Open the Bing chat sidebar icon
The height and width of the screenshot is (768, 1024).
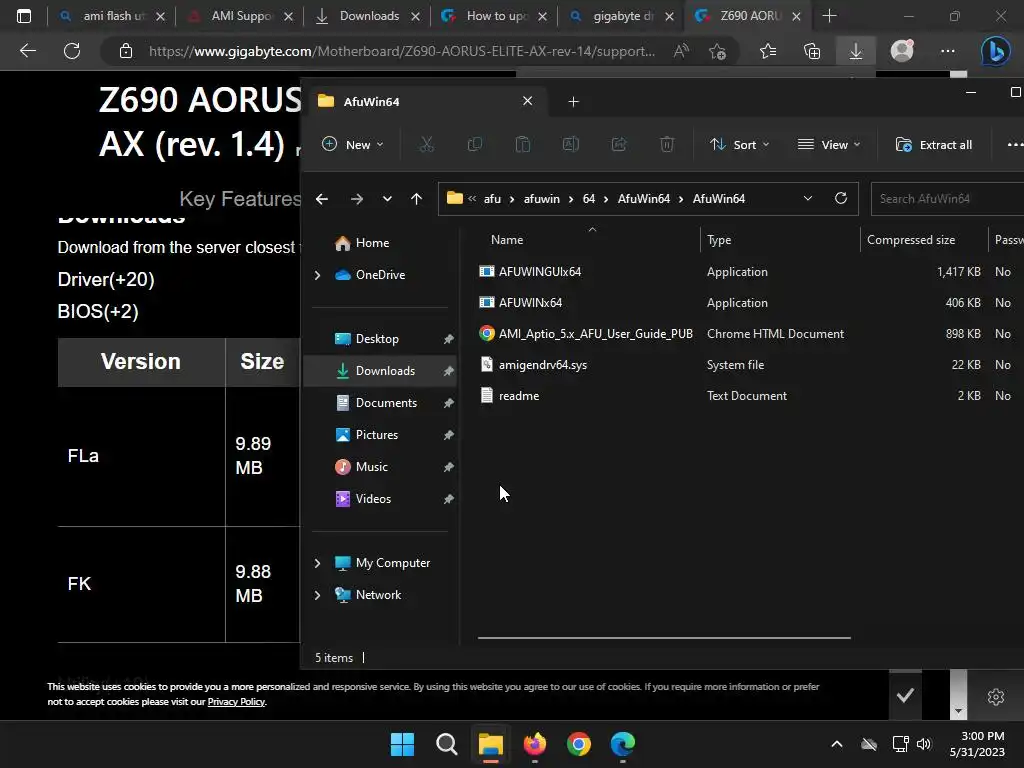(x=995, y=51)
